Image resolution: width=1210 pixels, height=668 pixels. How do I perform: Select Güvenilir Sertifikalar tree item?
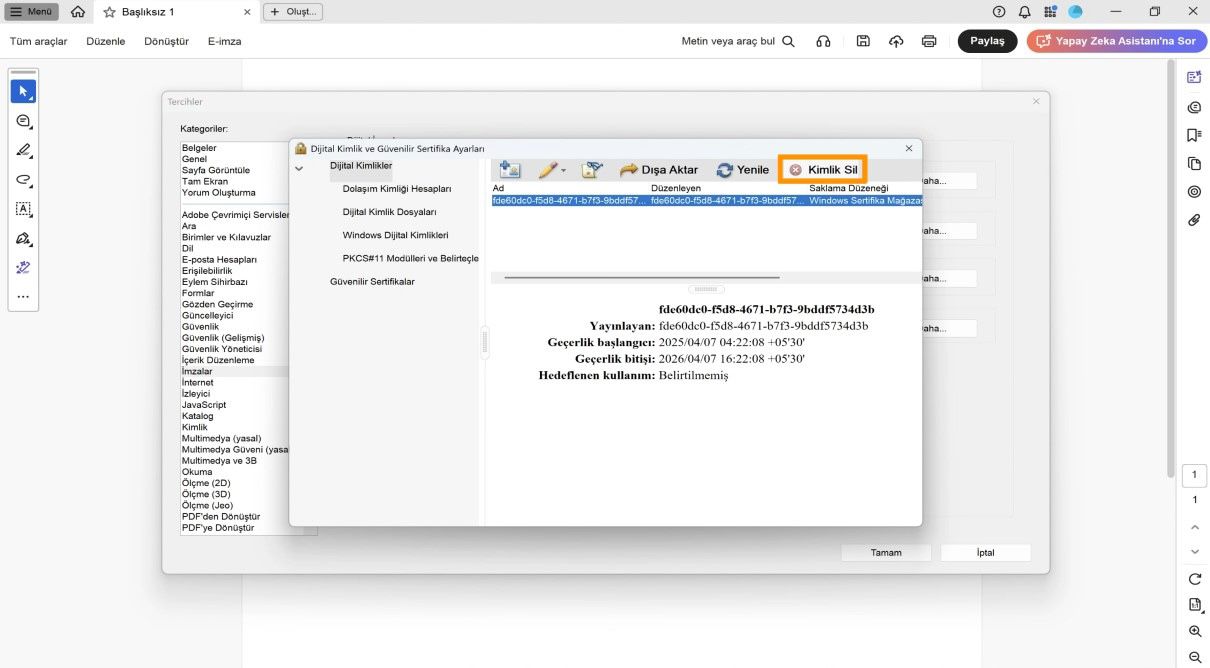[372, 281]
